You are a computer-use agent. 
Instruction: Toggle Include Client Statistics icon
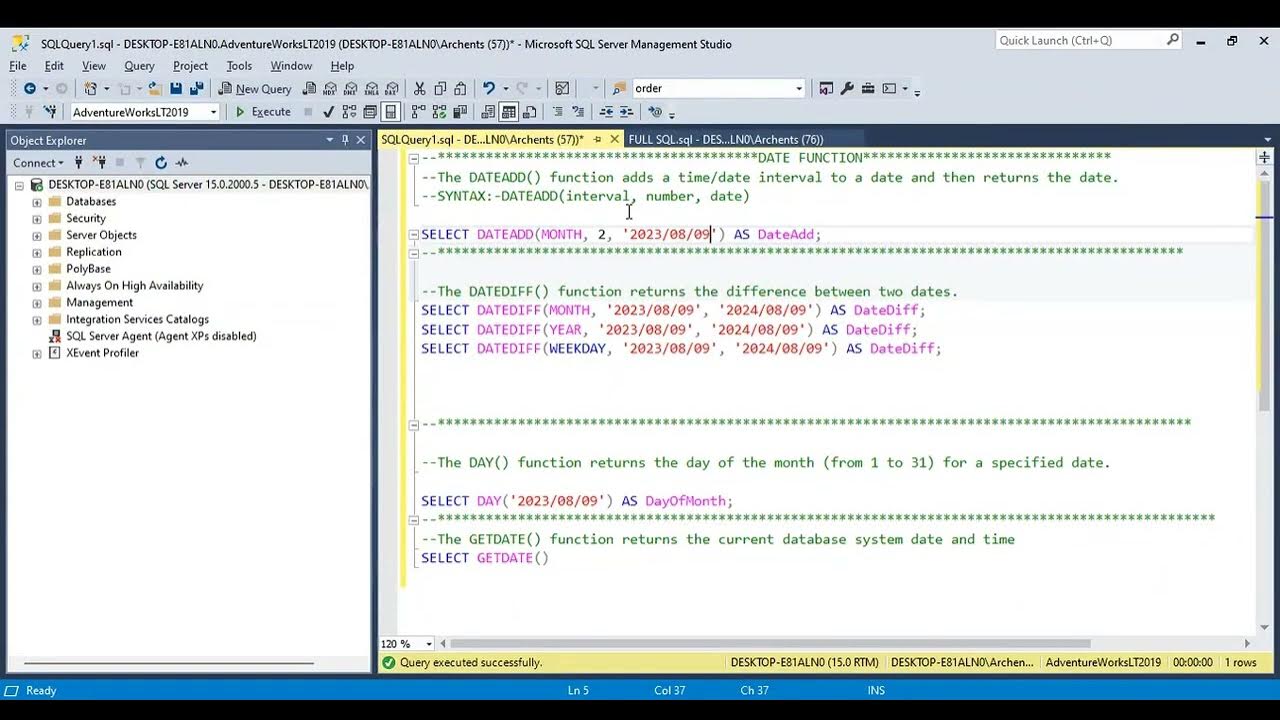tap(460, 112)
